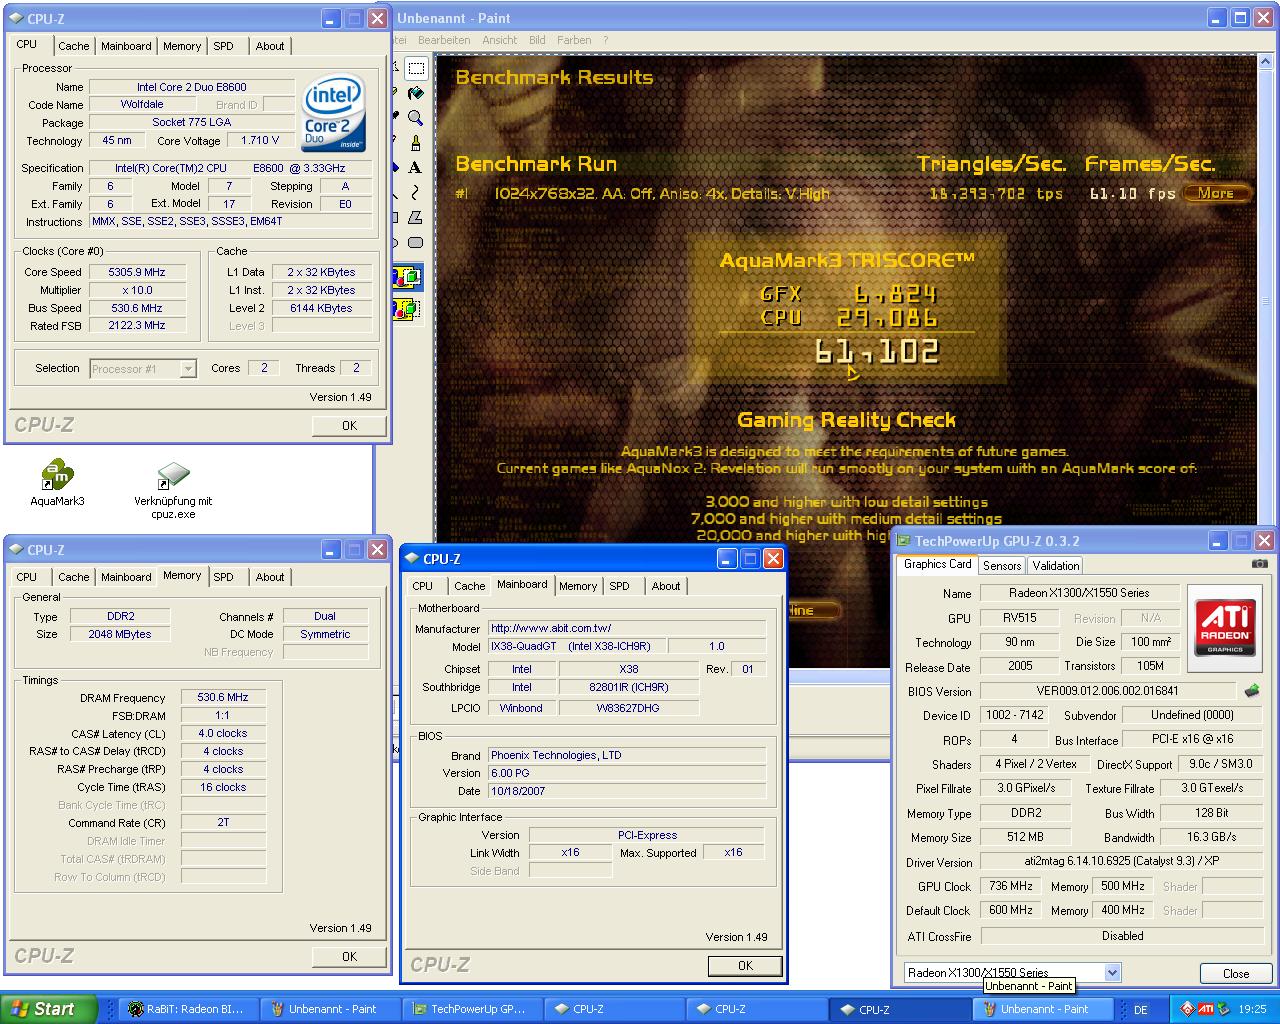Open Cache tab in mainboard CPU-Z window

tap(469, 586)
